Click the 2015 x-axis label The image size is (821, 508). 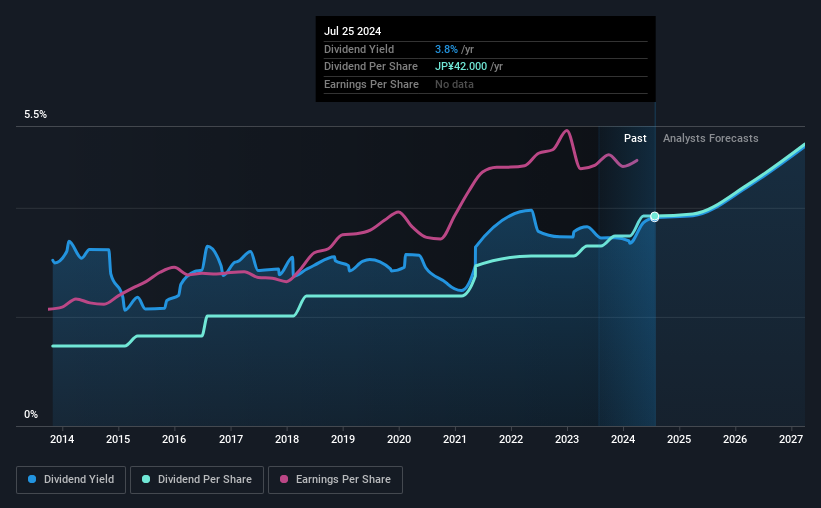point(118,439)
